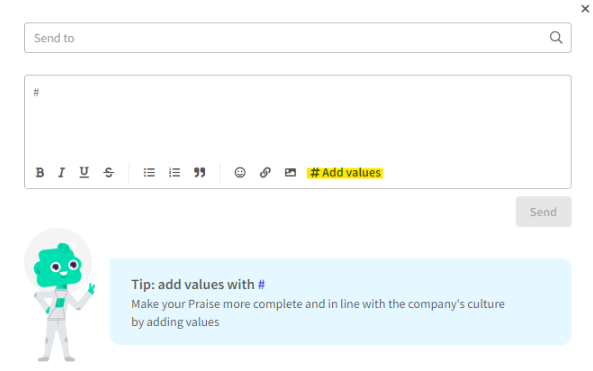
Task: Insert a bulleted list
Action: 149,172
